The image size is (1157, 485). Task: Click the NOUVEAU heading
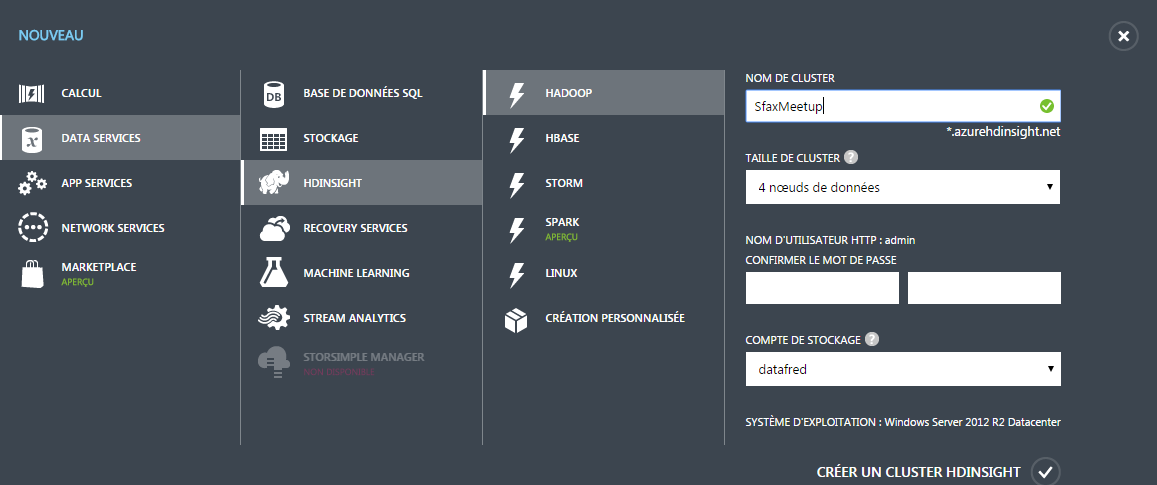pyautogui.click(x=51, y=35)
